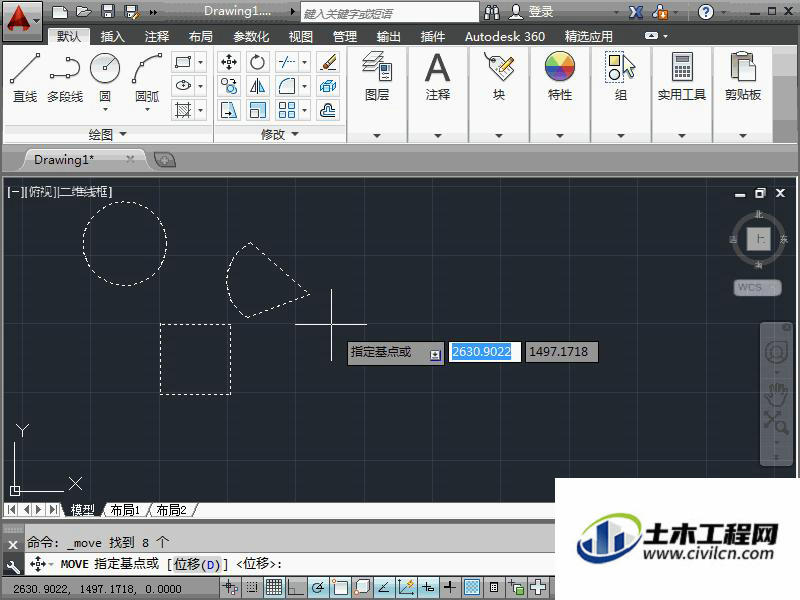The width and height of the screenshot is (800, 600).
Task: Open the 实用工具 (Utilities) panel
Action: (x=682, y=77)
